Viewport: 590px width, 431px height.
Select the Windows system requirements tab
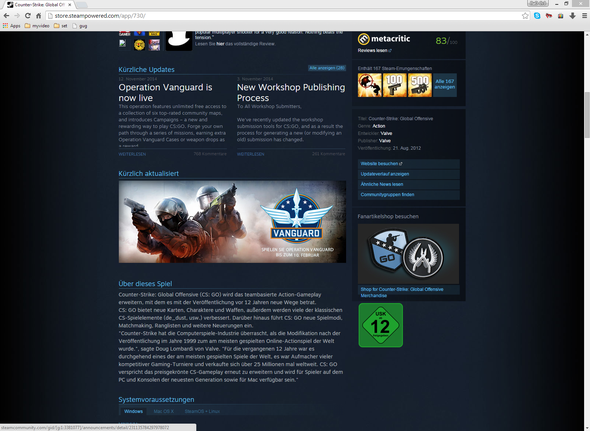click(x=133, y=411)
